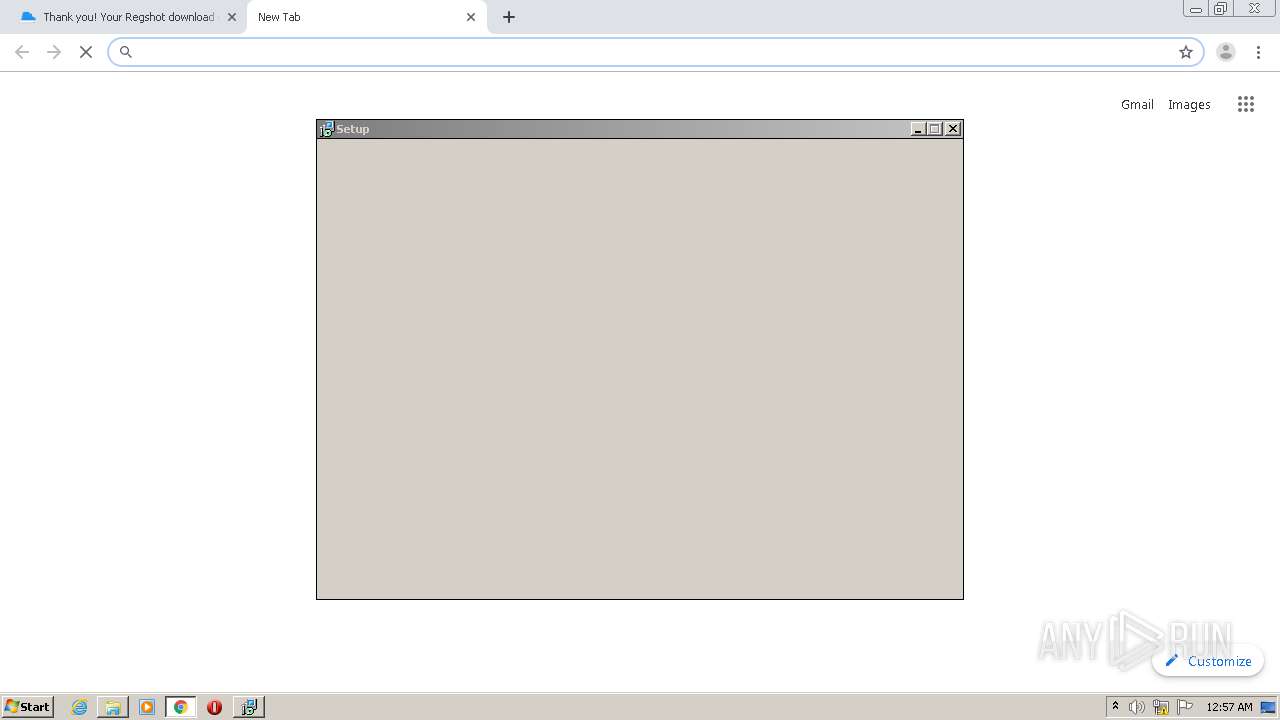
Task: Click the taskbar clock showing 12:57 AM
Action: tap(1229, 707)
